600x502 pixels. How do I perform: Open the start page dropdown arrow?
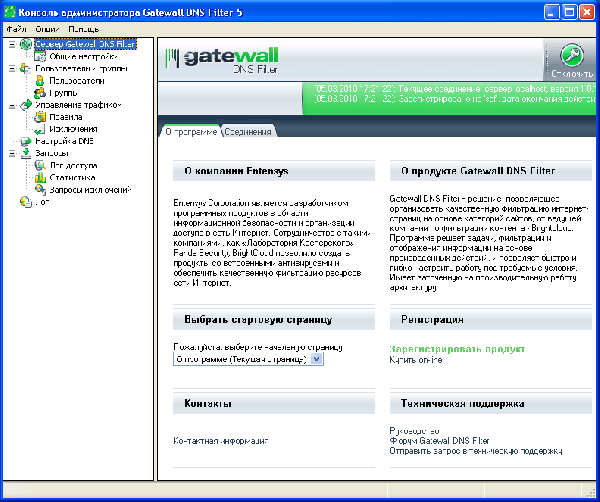tap(316, 359)
